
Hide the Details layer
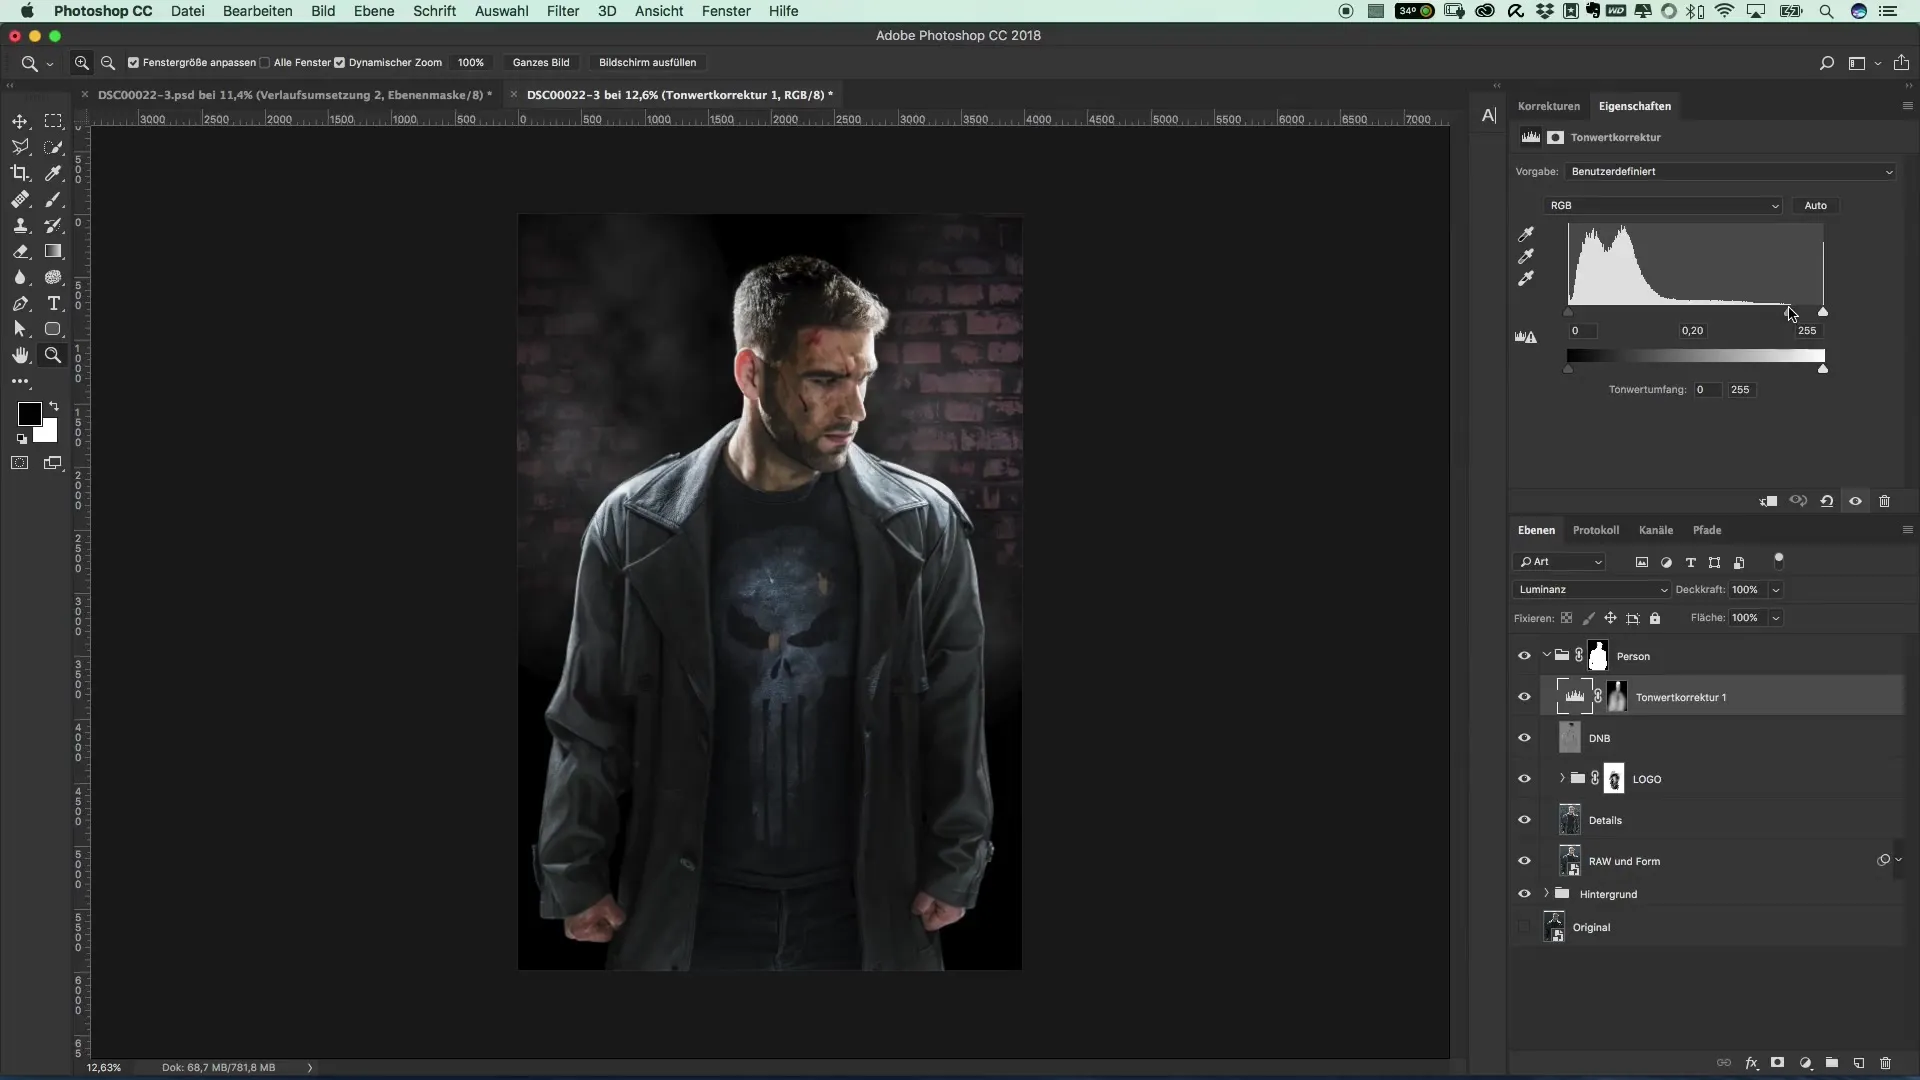(1524, 820)
